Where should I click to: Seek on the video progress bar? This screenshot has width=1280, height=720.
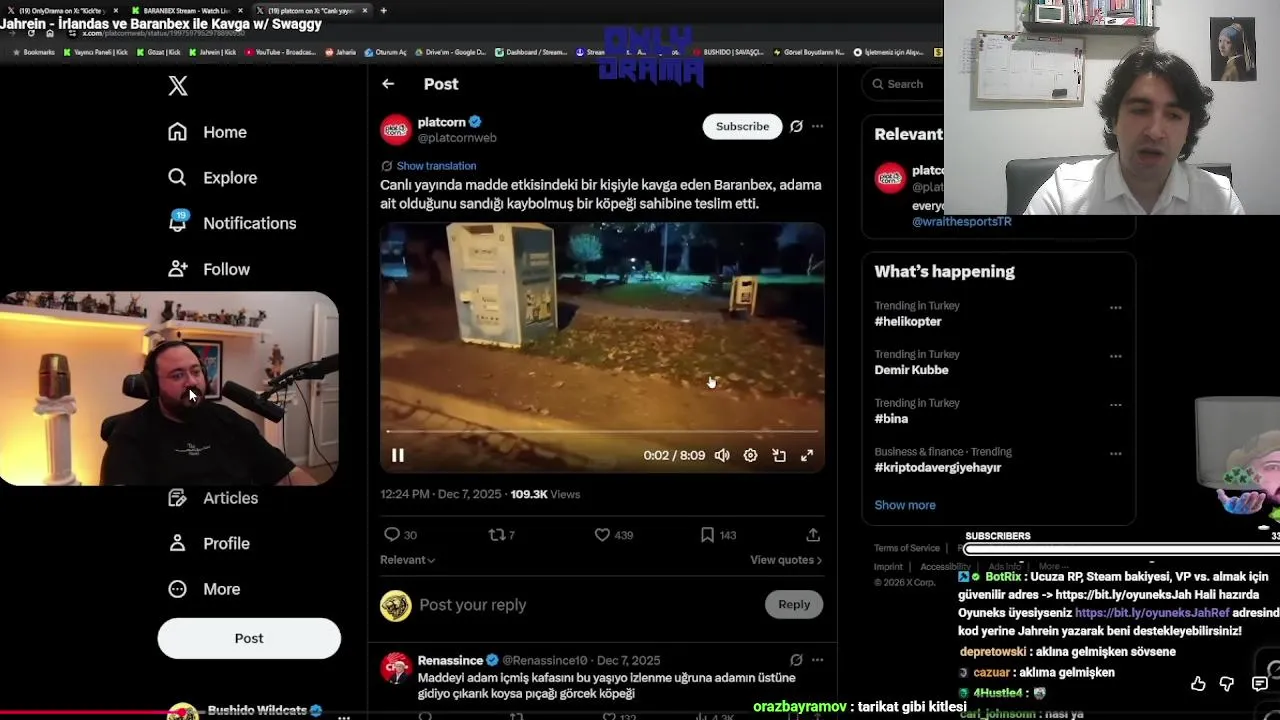point(602,432)
